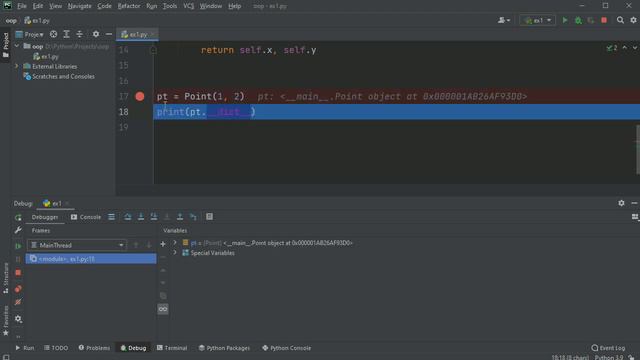This screenshot has height=360, width=640.
Task: Open Project view dropdown
Action: point(29,34)
